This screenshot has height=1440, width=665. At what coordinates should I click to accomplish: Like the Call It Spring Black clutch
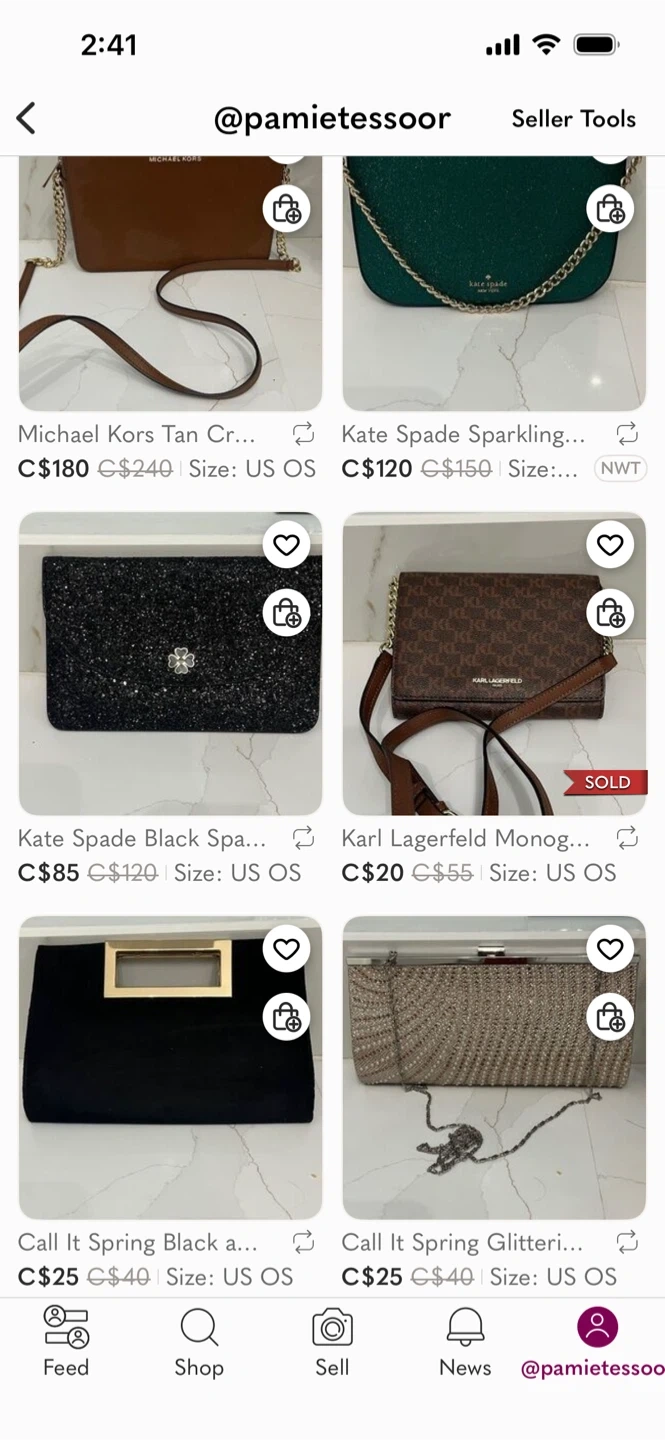(287, 949)
